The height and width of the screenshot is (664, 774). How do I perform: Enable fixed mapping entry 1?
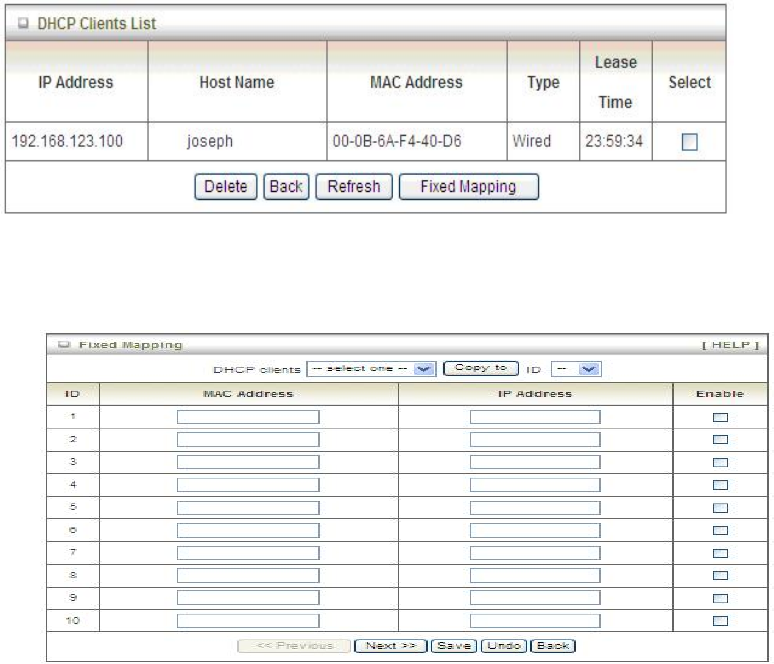[x=720, y=418]
